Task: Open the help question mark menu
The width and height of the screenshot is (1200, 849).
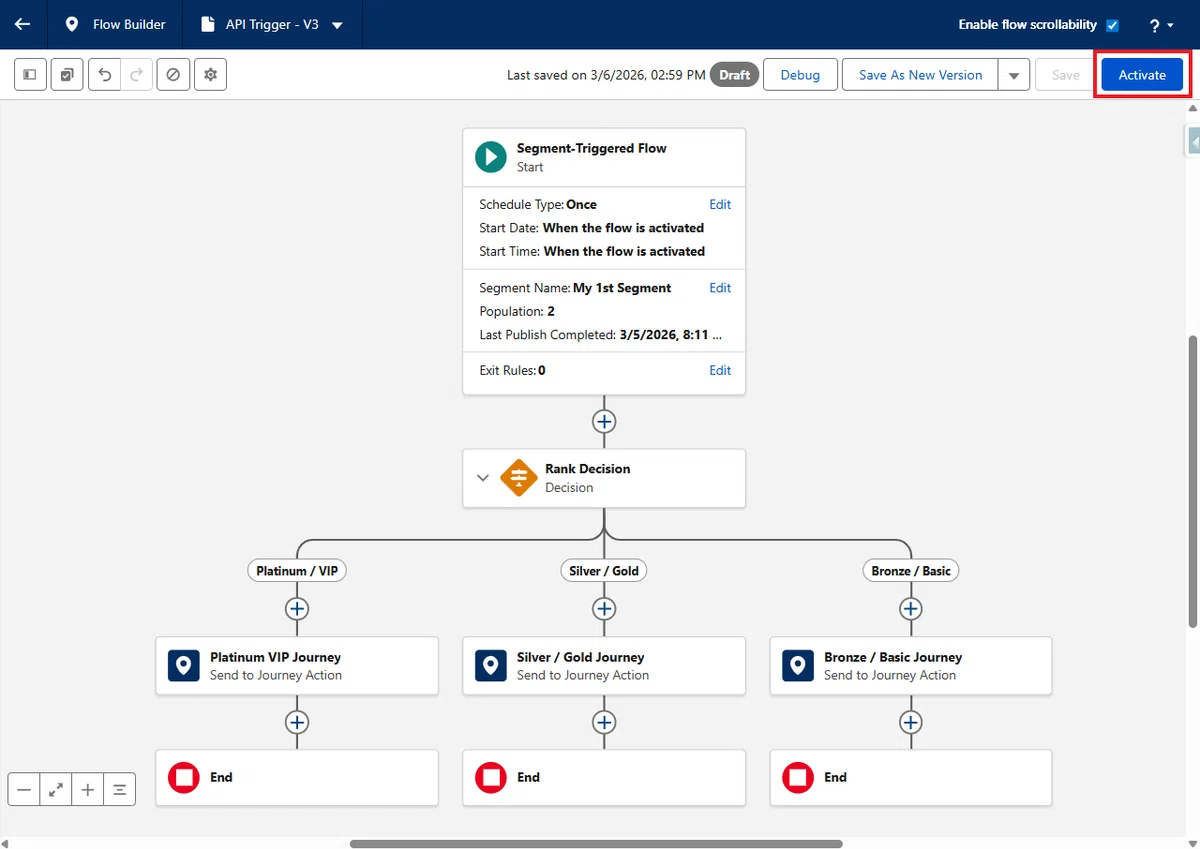Action: 1161,25
